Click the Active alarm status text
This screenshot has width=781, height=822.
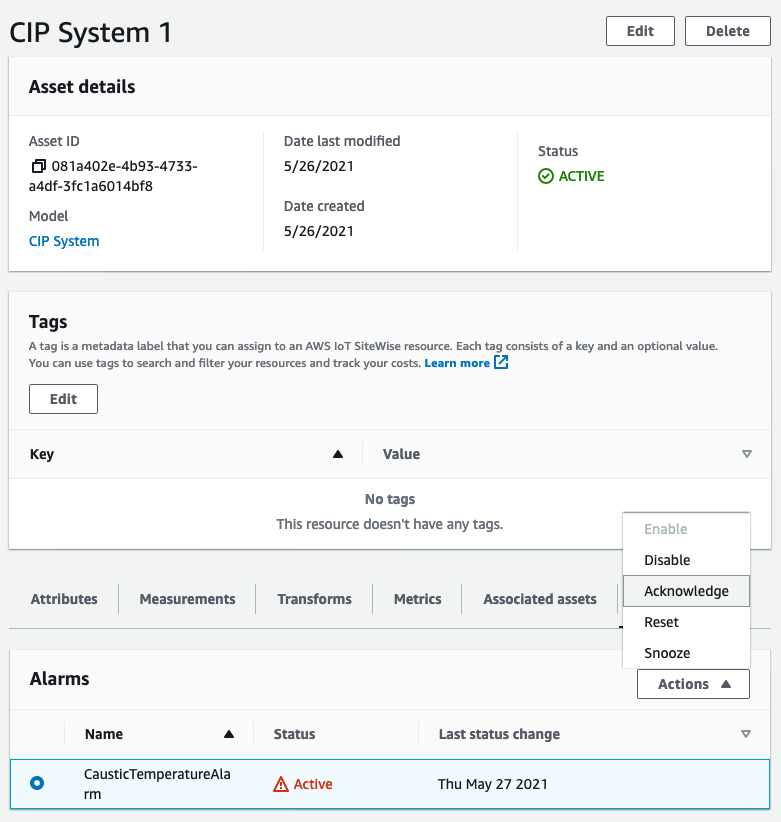pyautogui.click(x=313, y=784)
